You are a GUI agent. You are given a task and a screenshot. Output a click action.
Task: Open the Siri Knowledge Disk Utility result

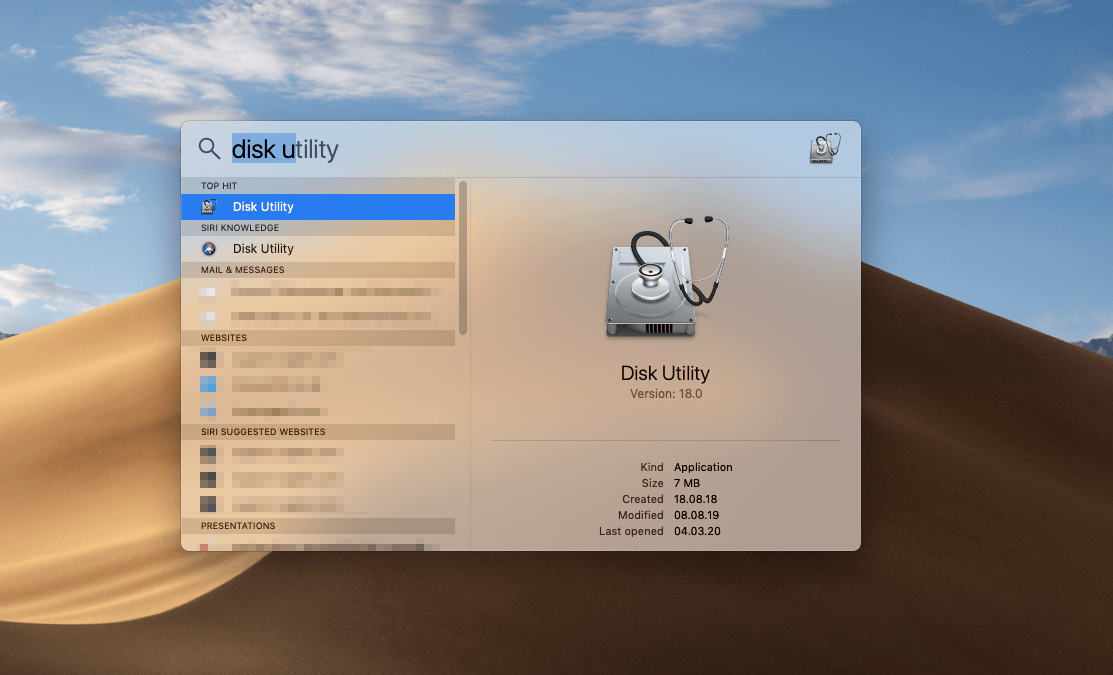click(x=318, y=248)
